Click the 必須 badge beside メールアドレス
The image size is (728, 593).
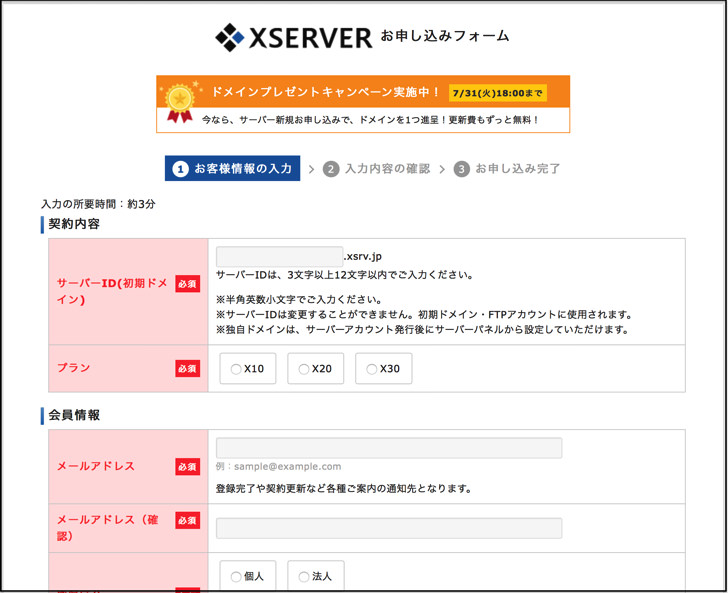coord(188,467)
